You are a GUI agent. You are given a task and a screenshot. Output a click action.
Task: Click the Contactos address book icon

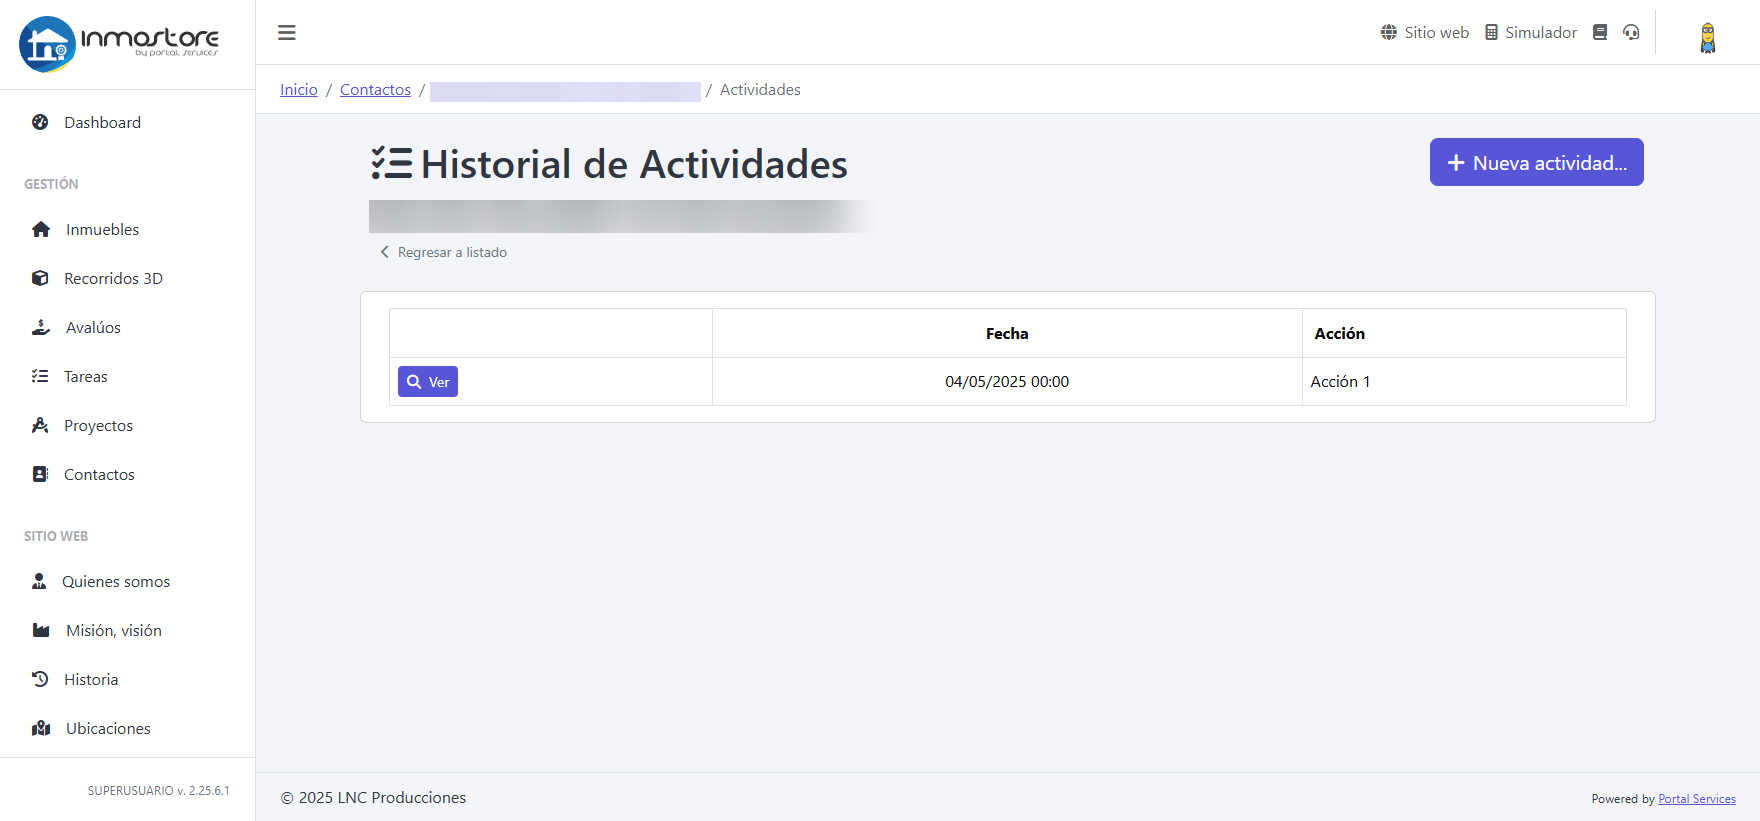tap(40, 474)
